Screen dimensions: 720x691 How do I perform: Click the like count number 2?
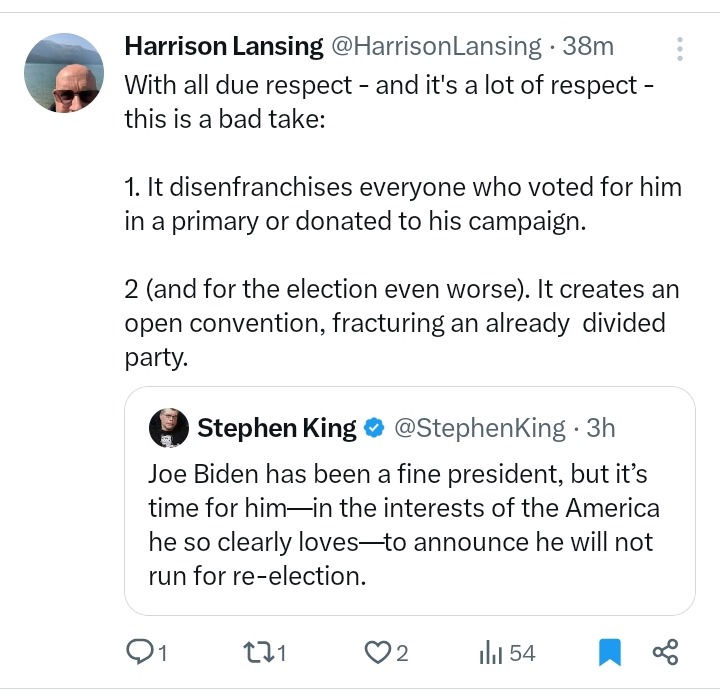pyautogui.click(x=402, y=653)
